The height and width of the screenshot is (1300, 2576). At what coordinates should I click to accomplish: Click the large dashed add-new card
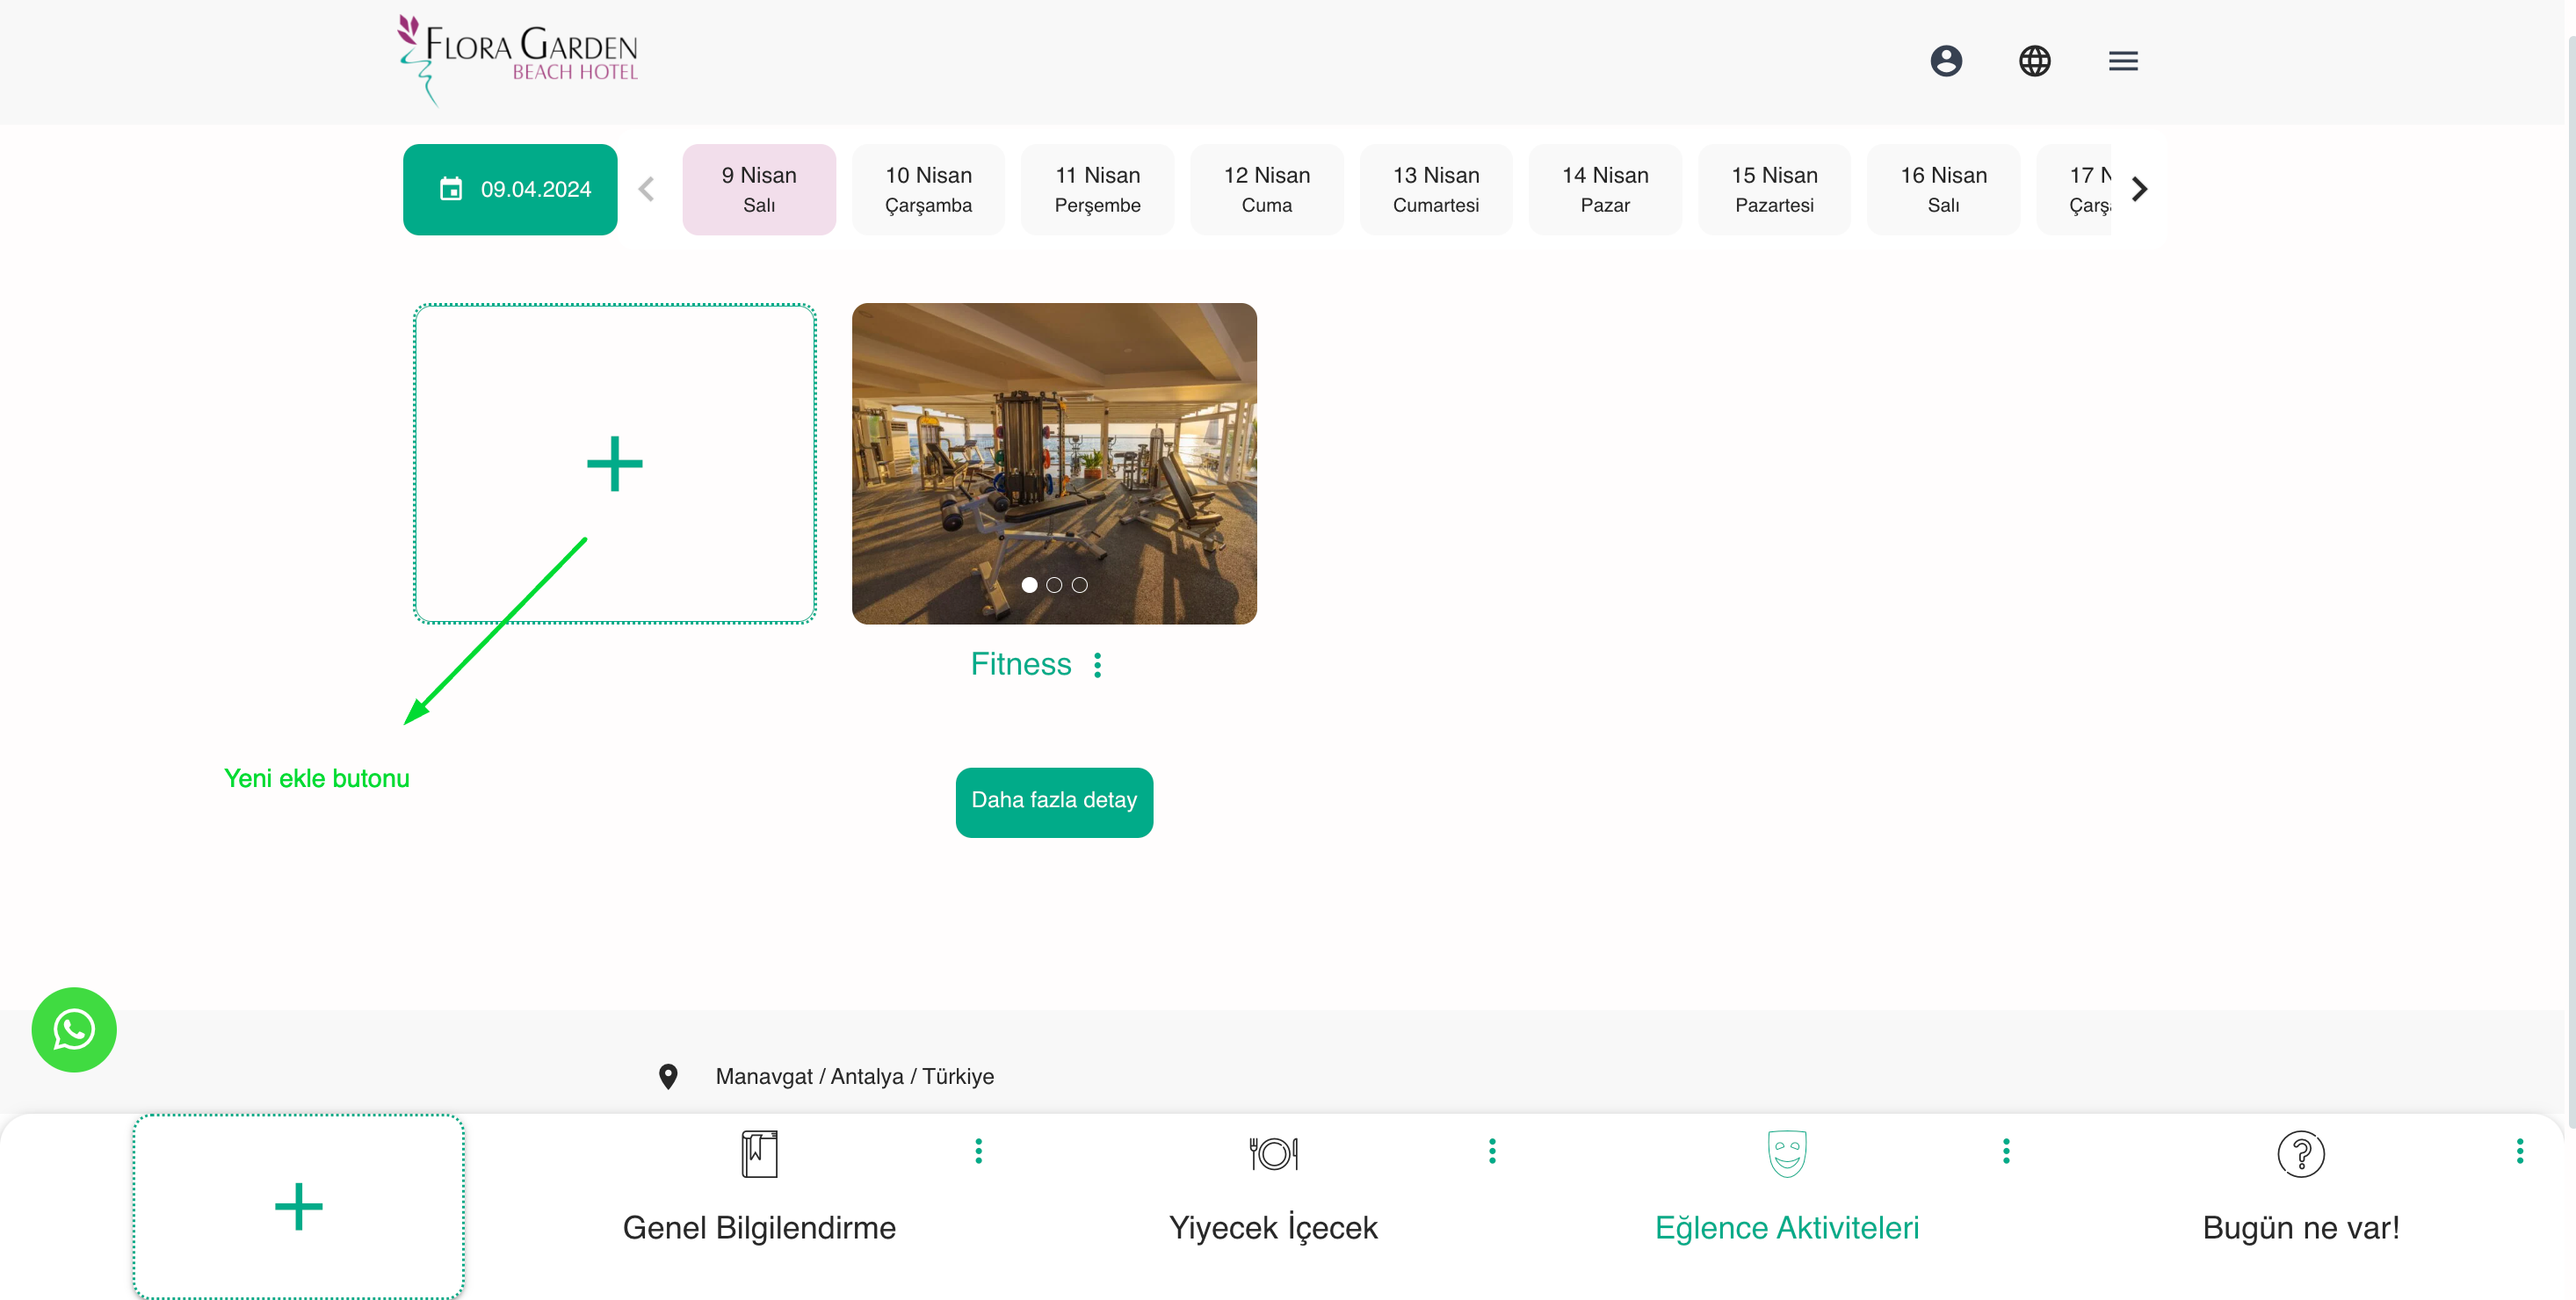614,463
